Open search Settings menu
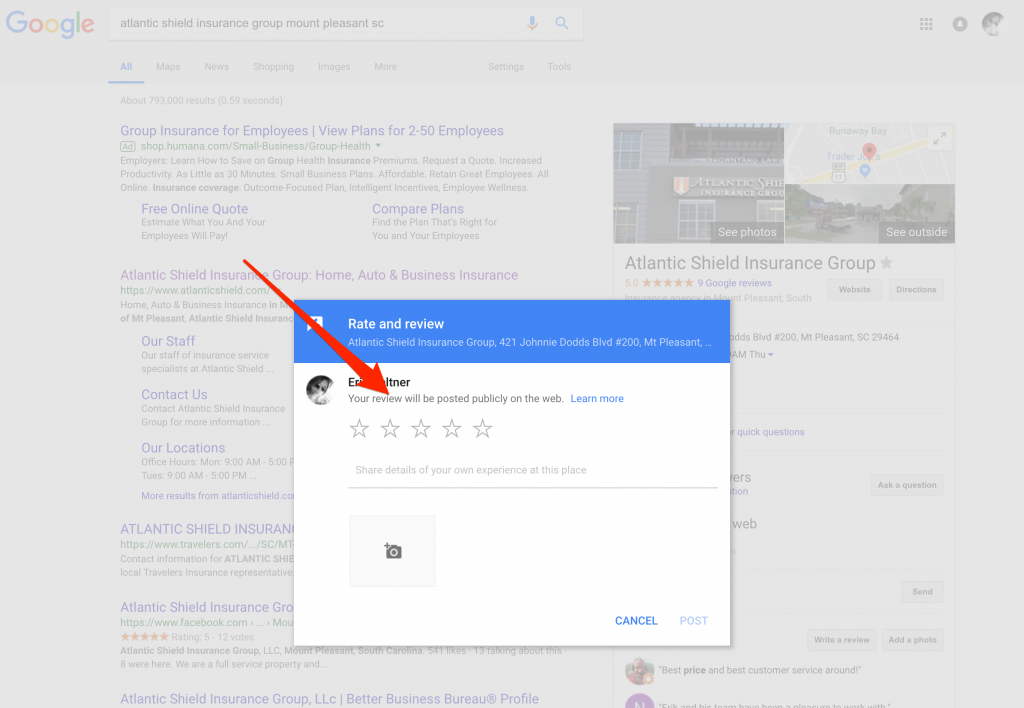1024x708 pixels. [506, 67]
